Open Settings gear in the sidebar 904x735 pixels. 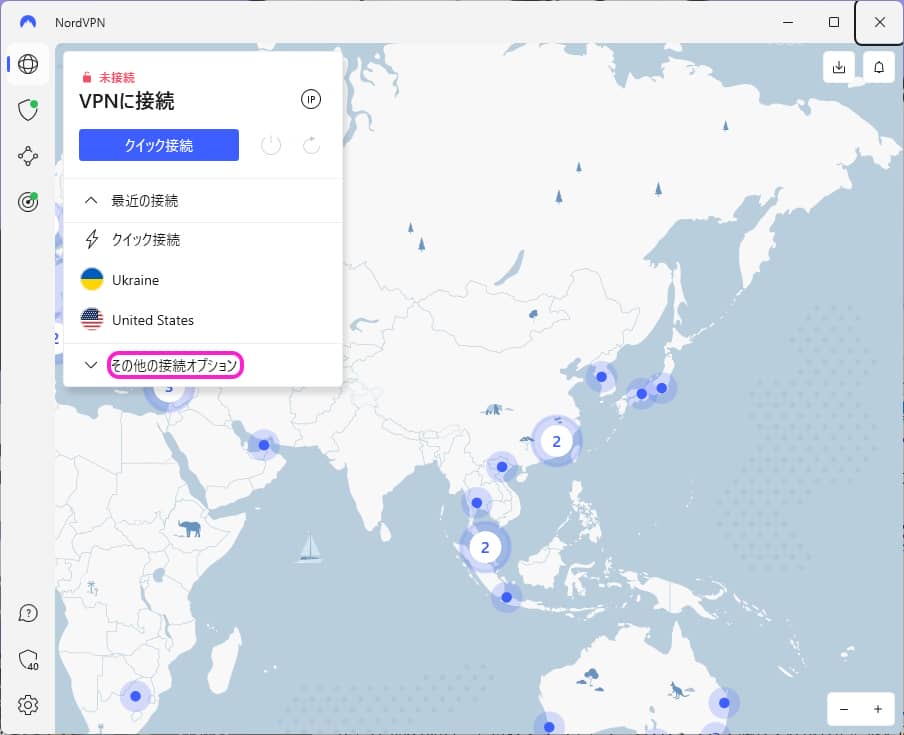pyautogui.click(x=28, y=705)
